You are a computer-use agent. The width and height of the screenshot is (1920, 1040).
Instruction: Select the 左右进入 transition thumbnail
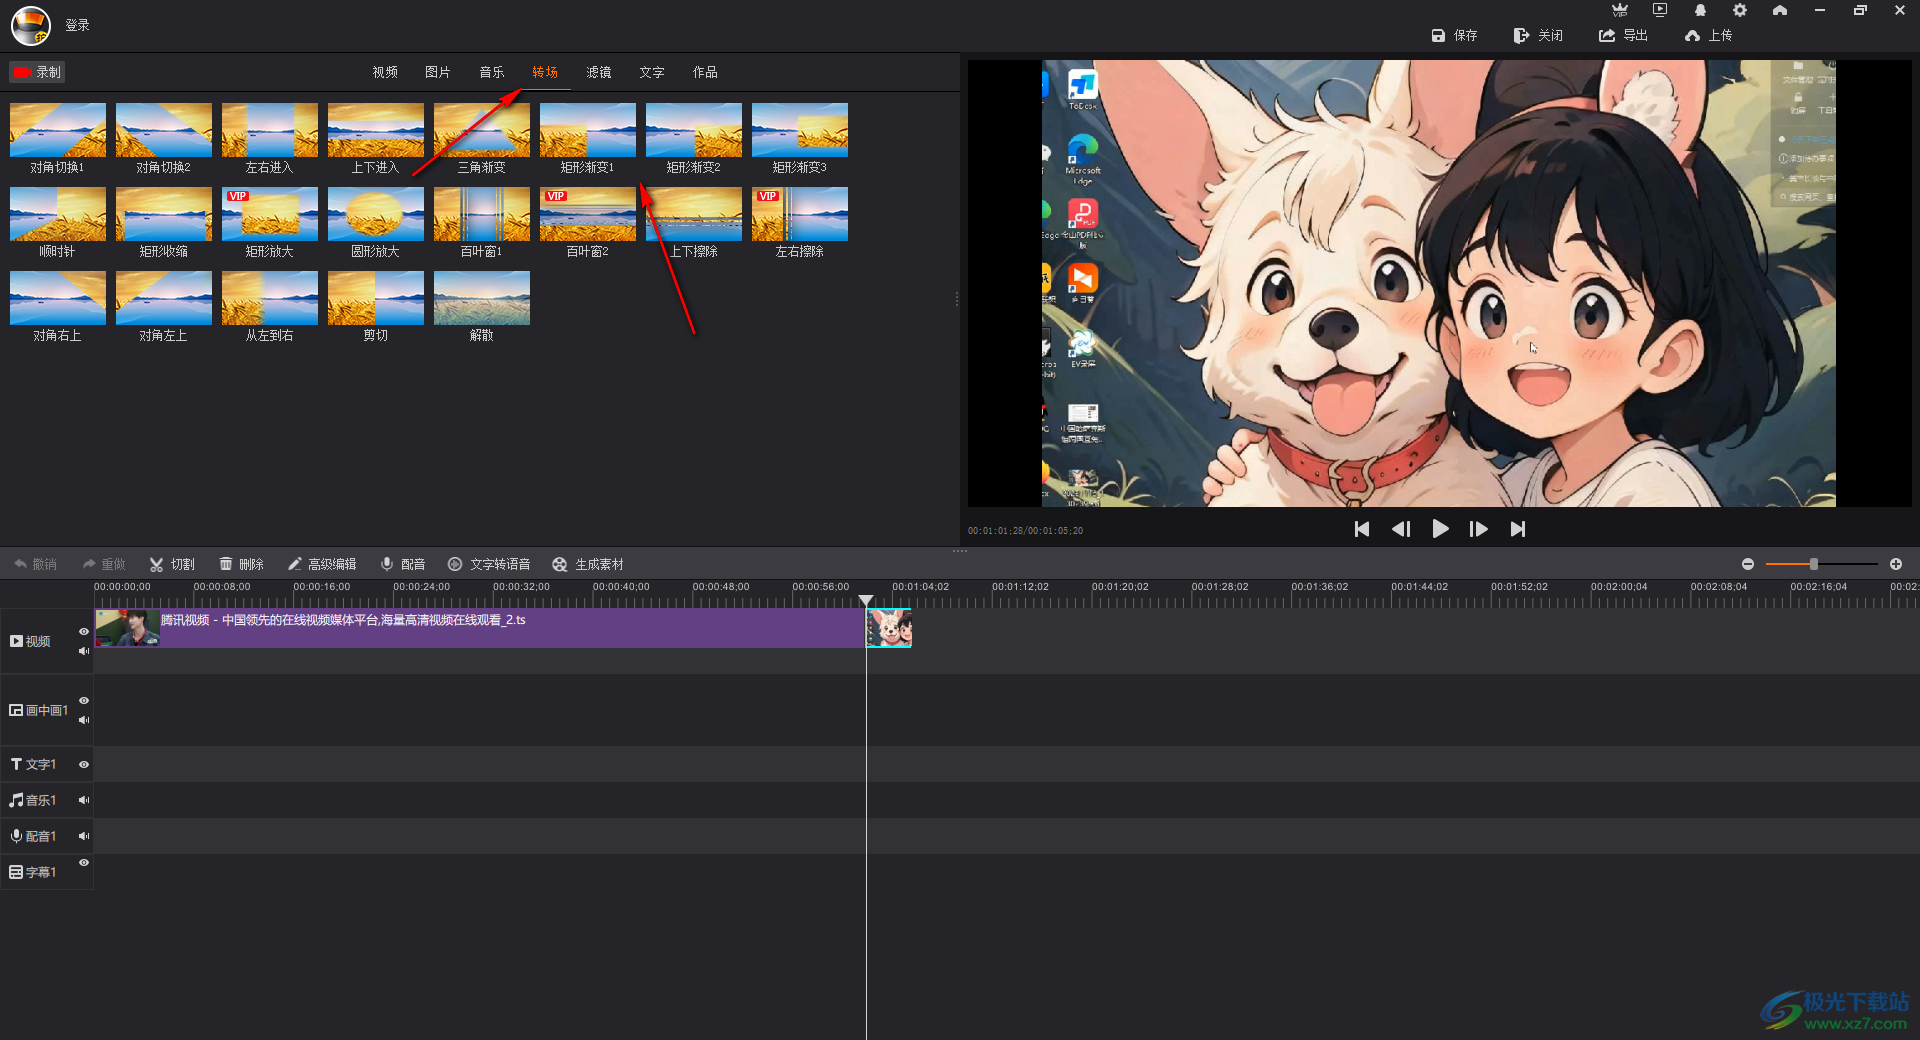point(270,130)
